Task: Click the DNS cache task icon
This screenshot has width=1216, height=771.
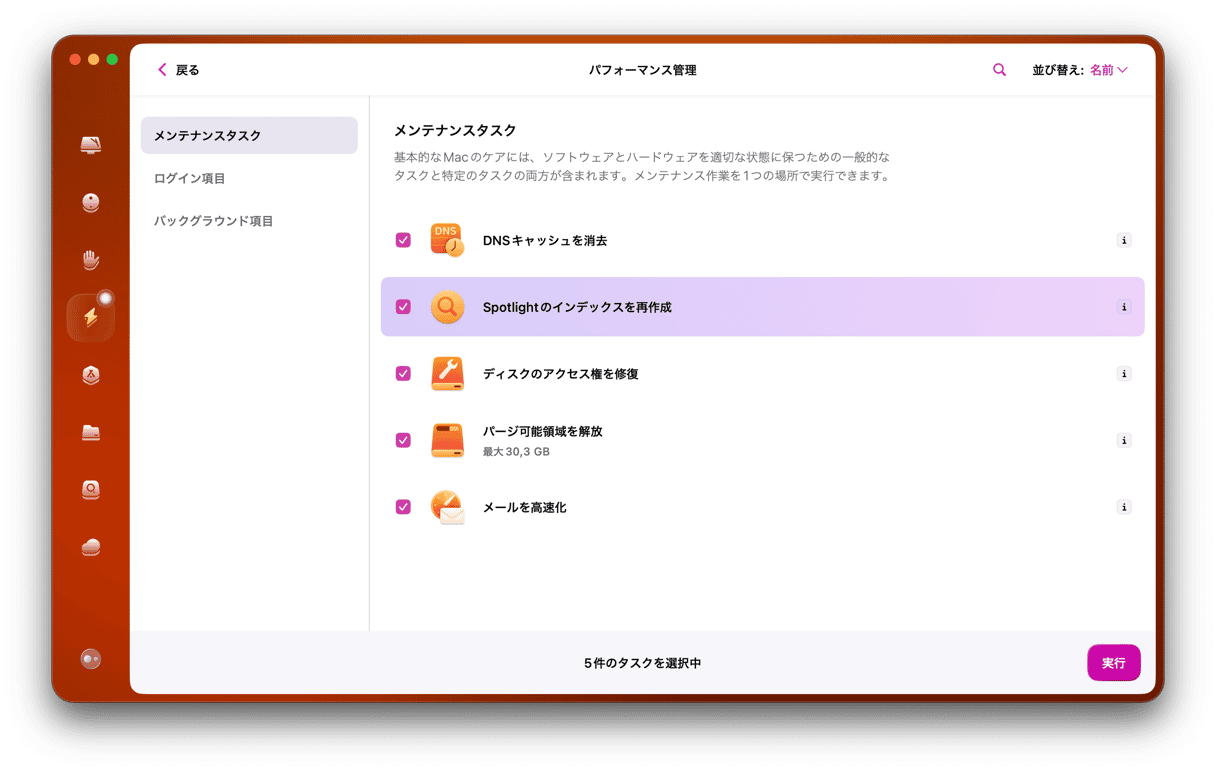Action: (x=447, y=240)
